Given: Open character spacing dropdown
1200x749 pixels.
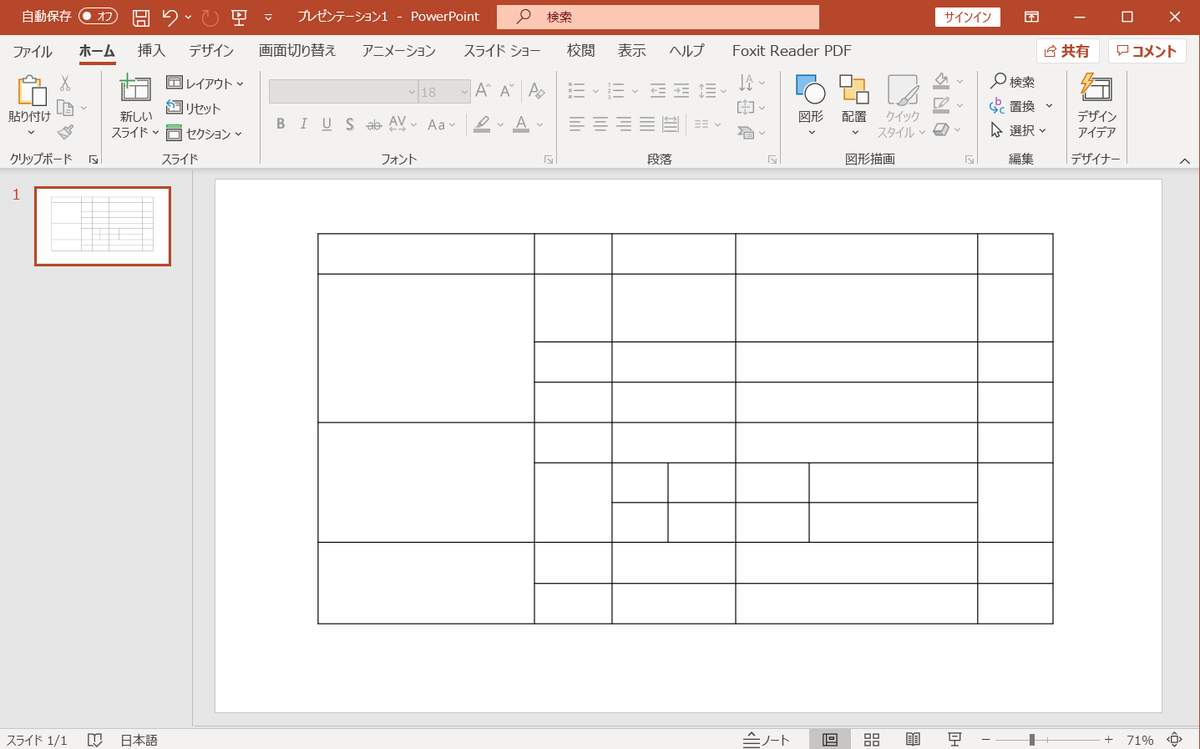Looking at the screenshot, I should coord(402,124).
